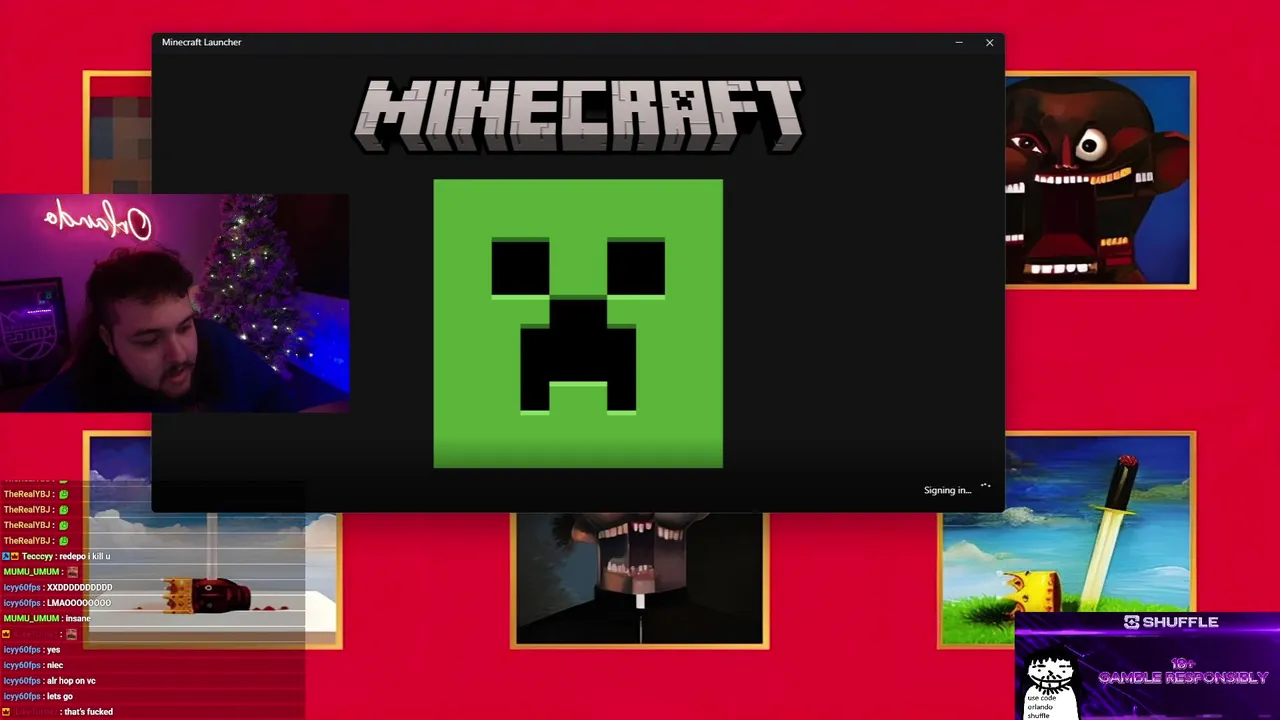Screen dimensions: 1280x720
Task: Click the sword and crown painting
Action: [1067, 540]
